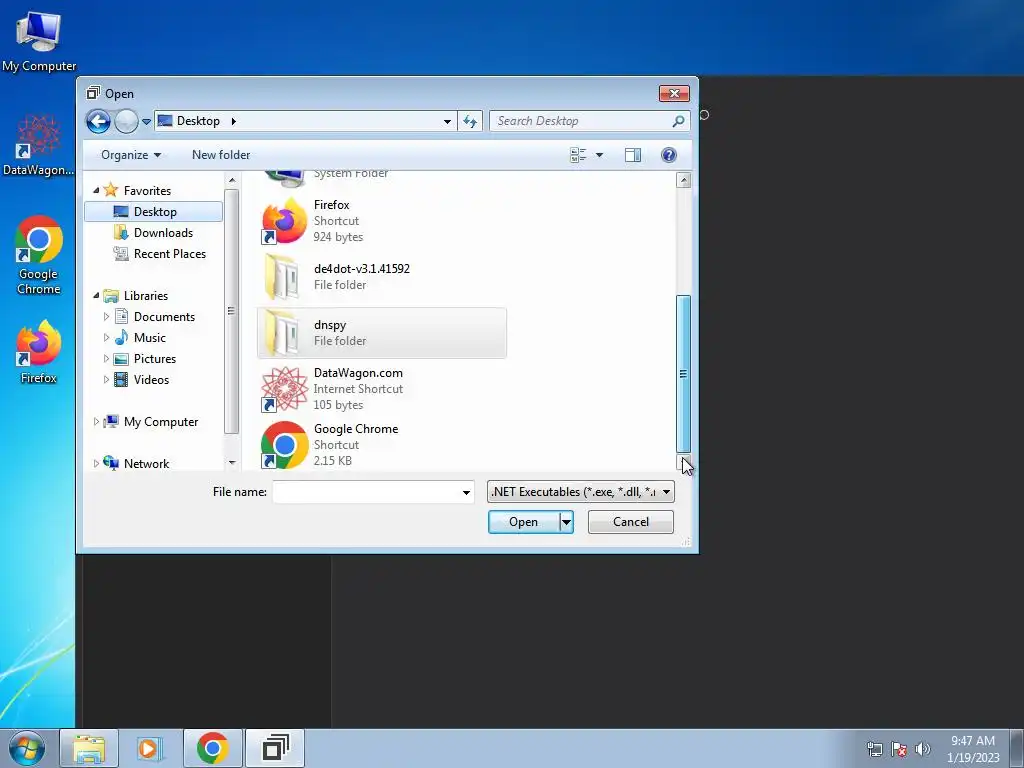Expand the breadcrumb arrow after Desktop
The width and height of the screenshot is (1024, 768).
point(233,121)
